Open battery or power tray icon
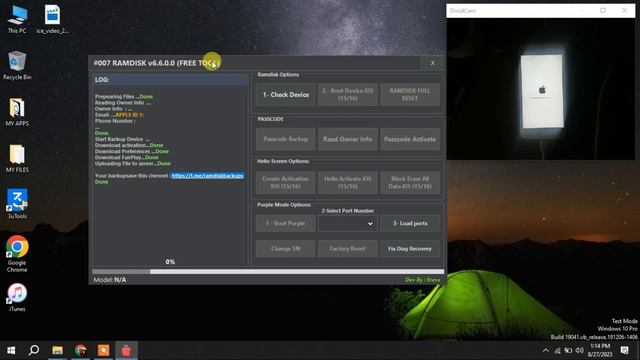The width and height of the screenshot is (640, 360). [568, 351]
